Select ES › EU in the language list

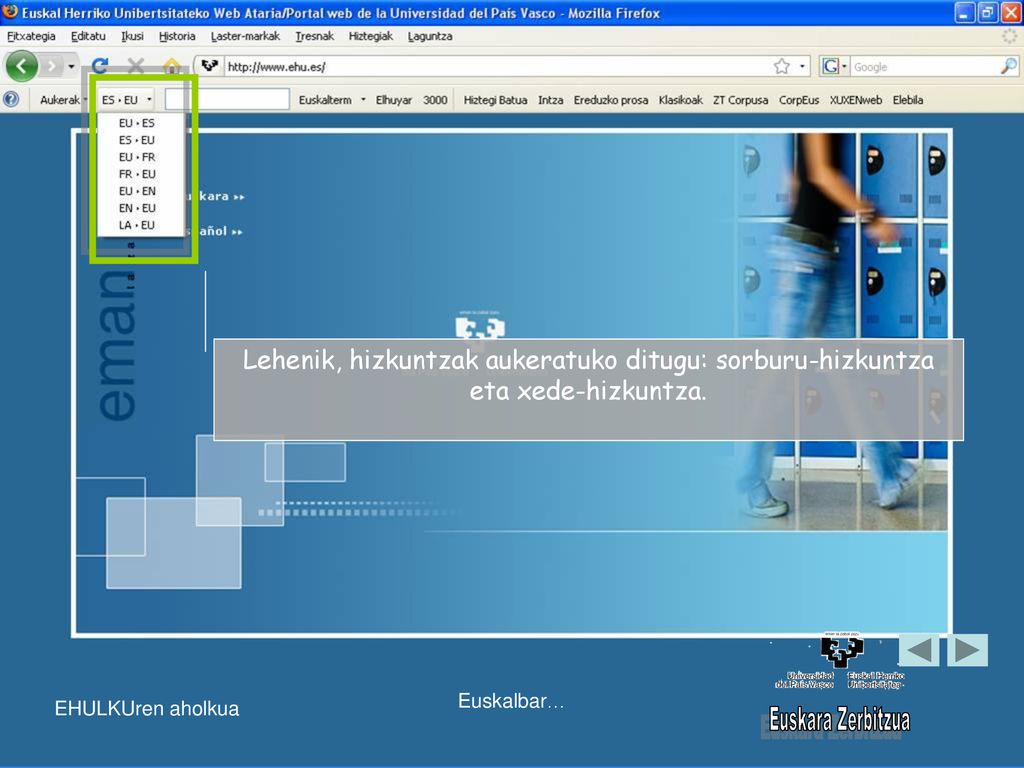137,140
